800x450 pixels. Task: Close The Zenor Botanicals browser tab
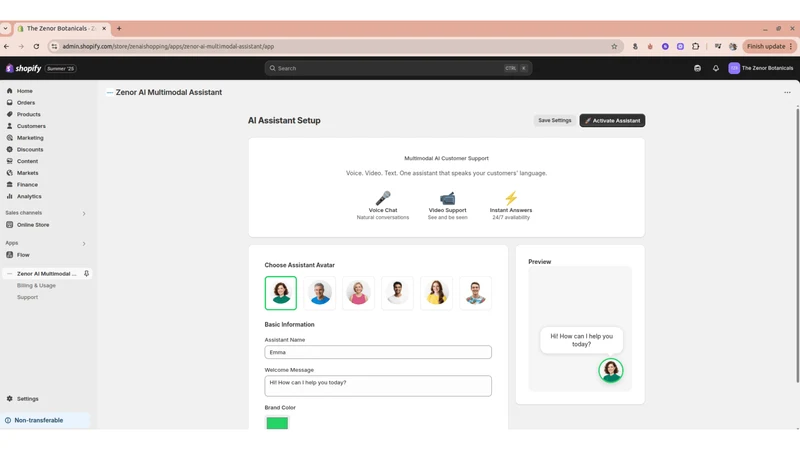(104, 29)
